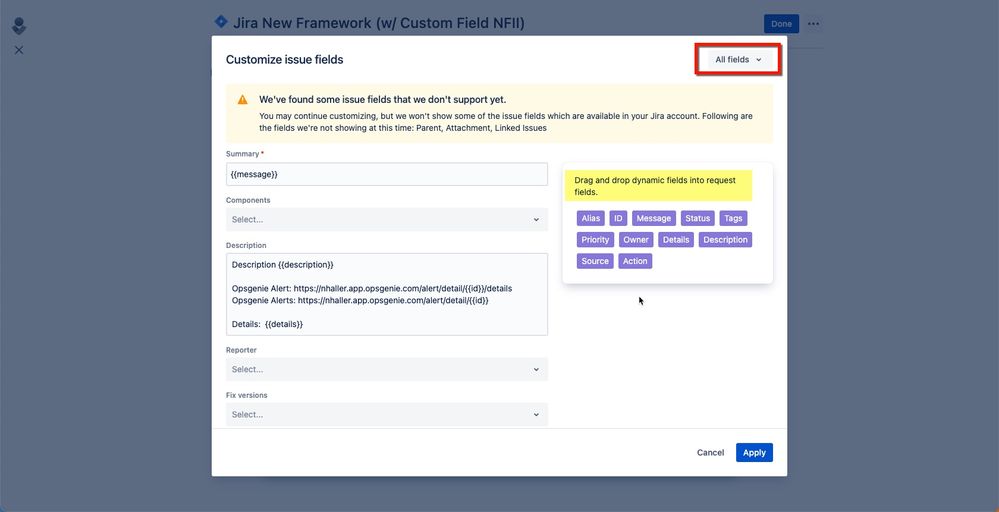Click the warning triangle icon

point(243,100)
